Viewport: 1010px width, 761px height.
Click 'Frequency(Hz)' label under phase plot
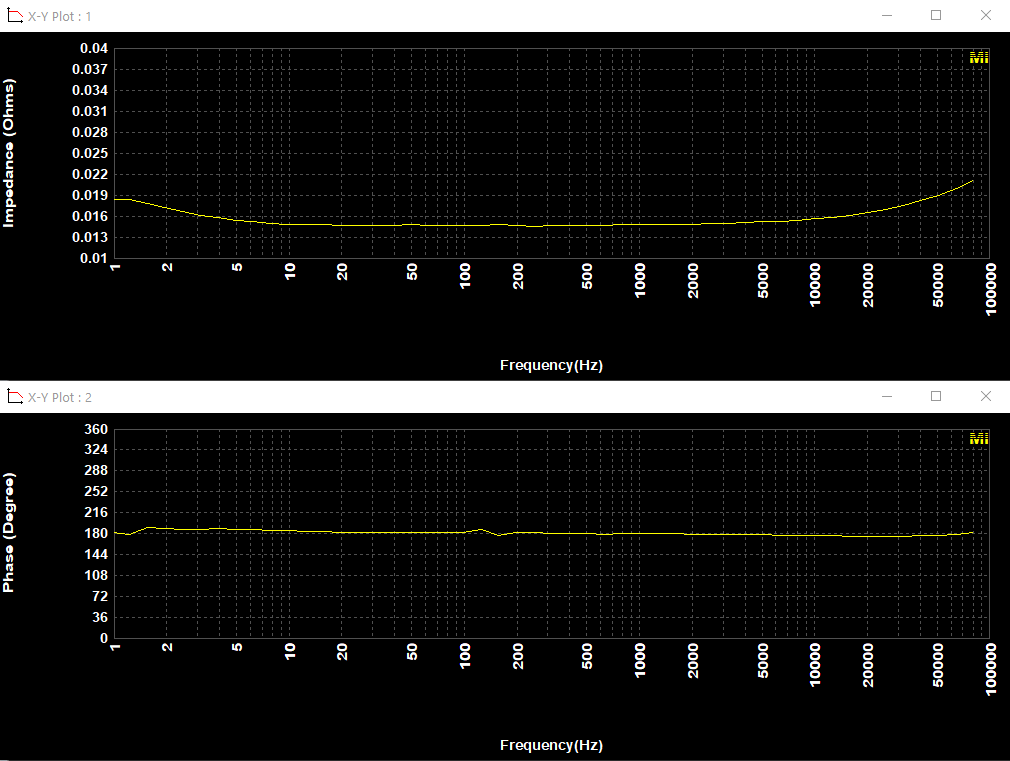(x=551, y=745)
